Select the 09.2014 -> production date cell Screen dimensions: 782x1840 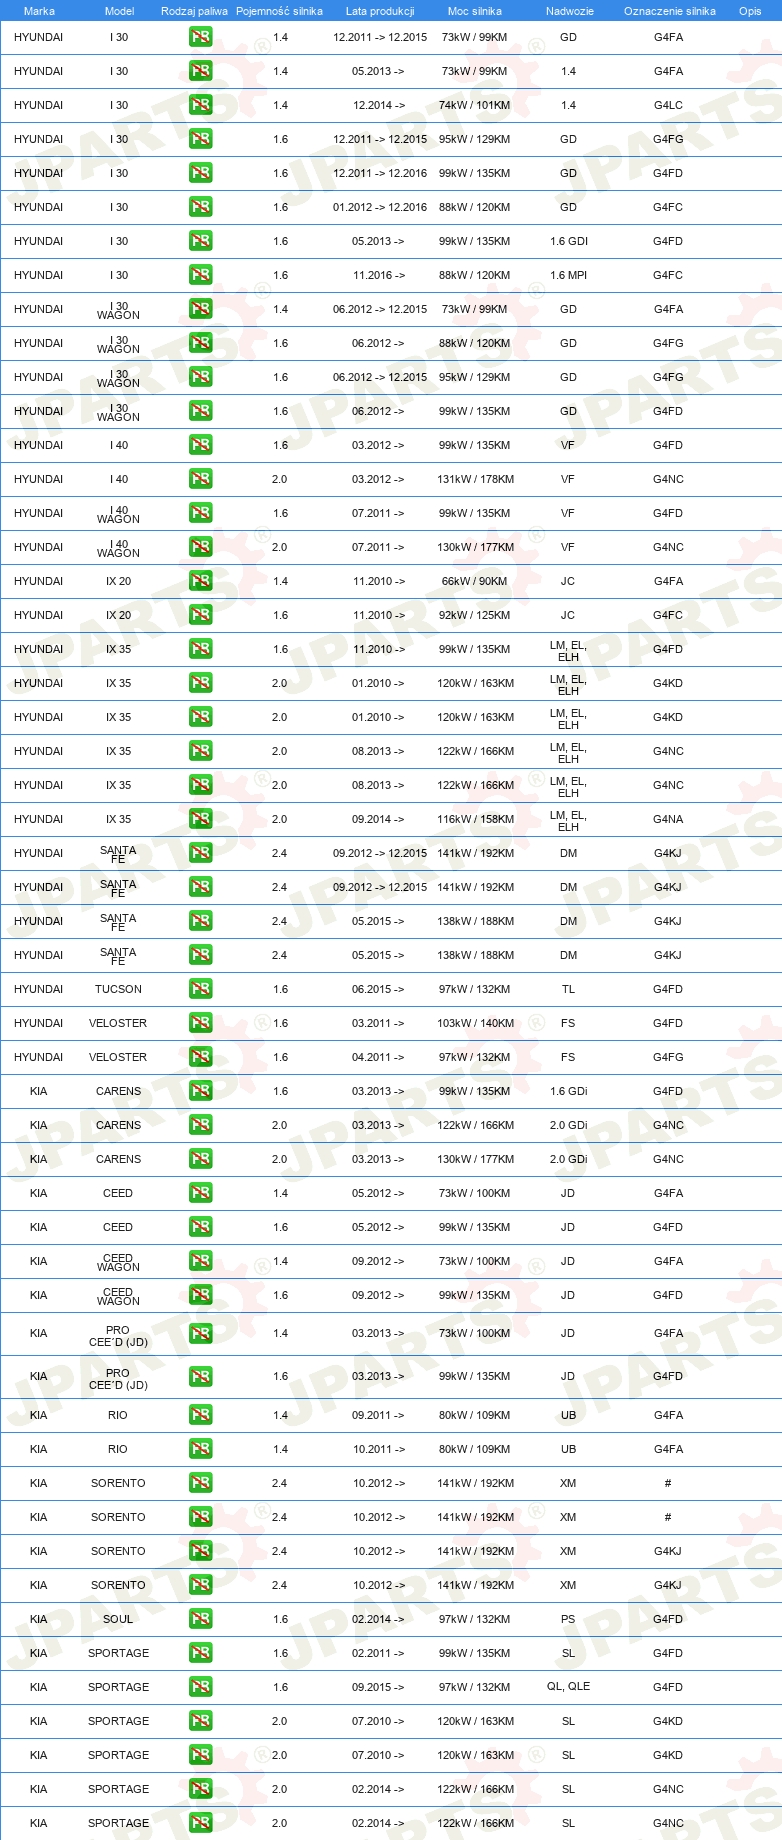click(378, 819)
